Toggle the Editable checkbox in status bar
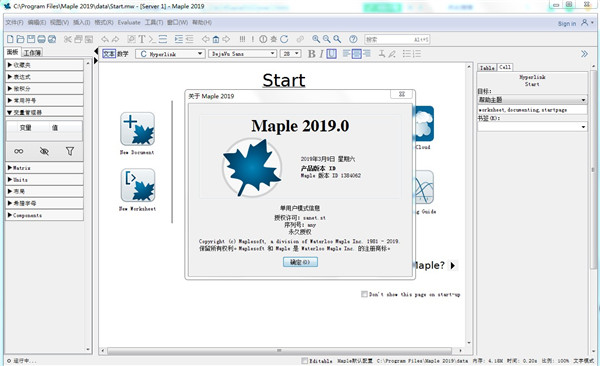 click(x=305, y=361)
